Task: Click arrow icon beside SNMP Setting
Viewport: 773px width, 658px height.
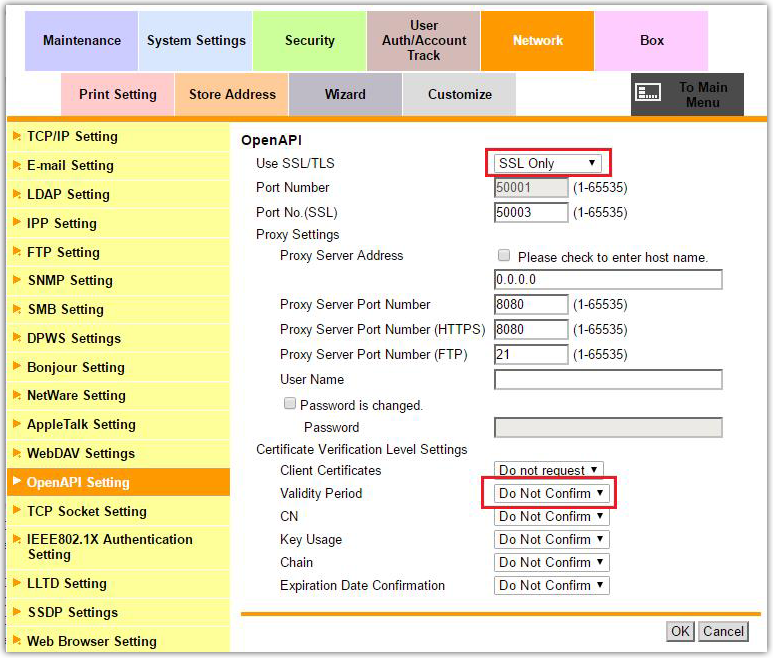Action: pos(17,280)
